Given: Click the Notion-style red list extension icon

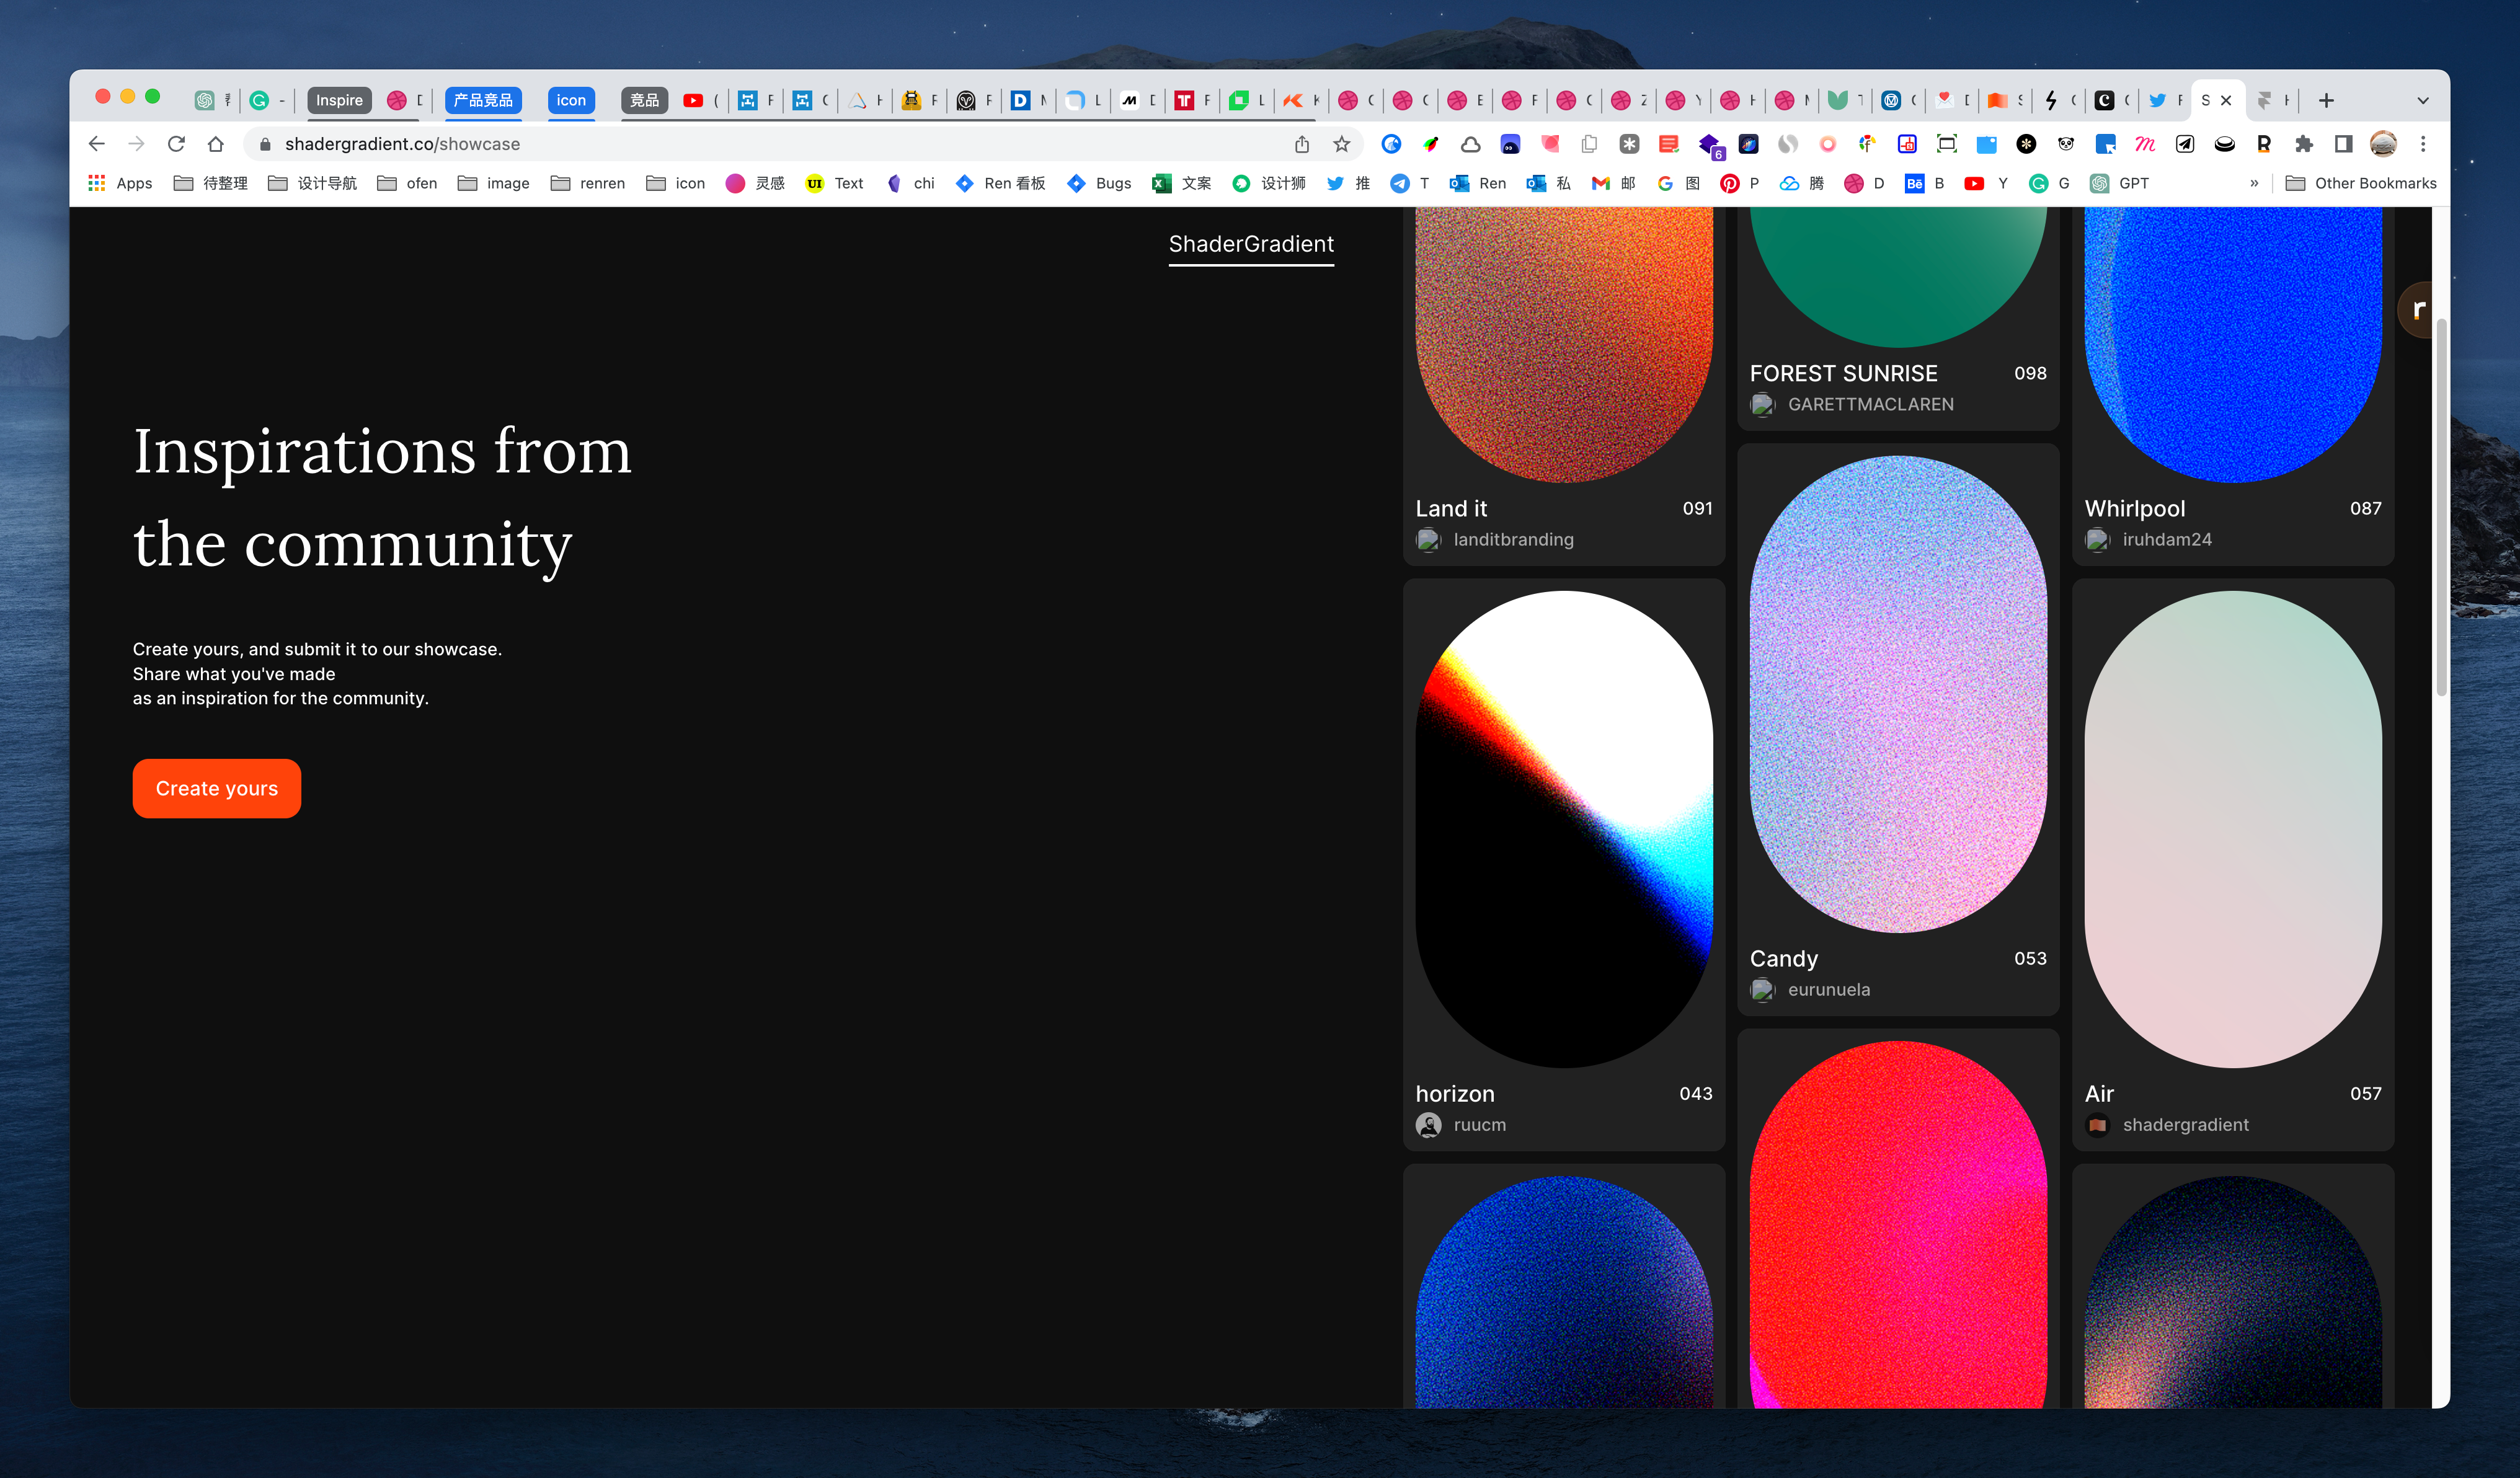Looking at the screenshot, I should click(x=1669, y=144).
